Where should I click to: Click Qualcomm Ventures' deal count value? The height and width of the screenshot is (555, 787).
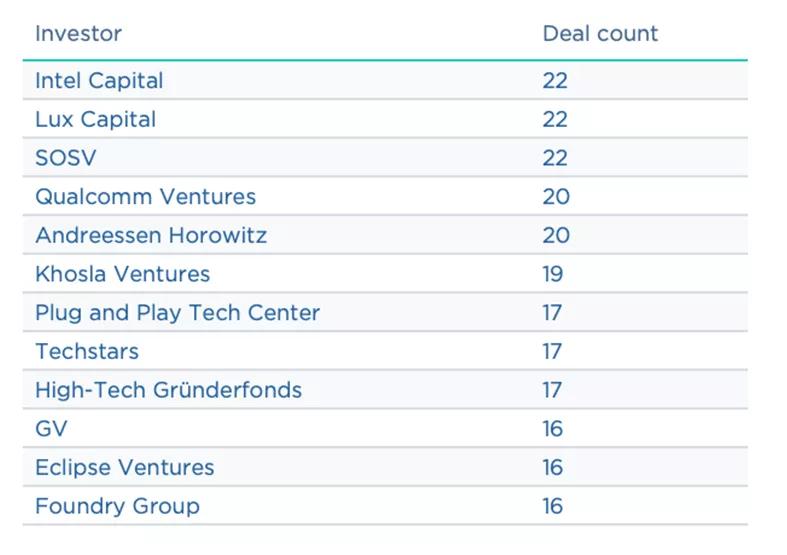click(556, 197)
